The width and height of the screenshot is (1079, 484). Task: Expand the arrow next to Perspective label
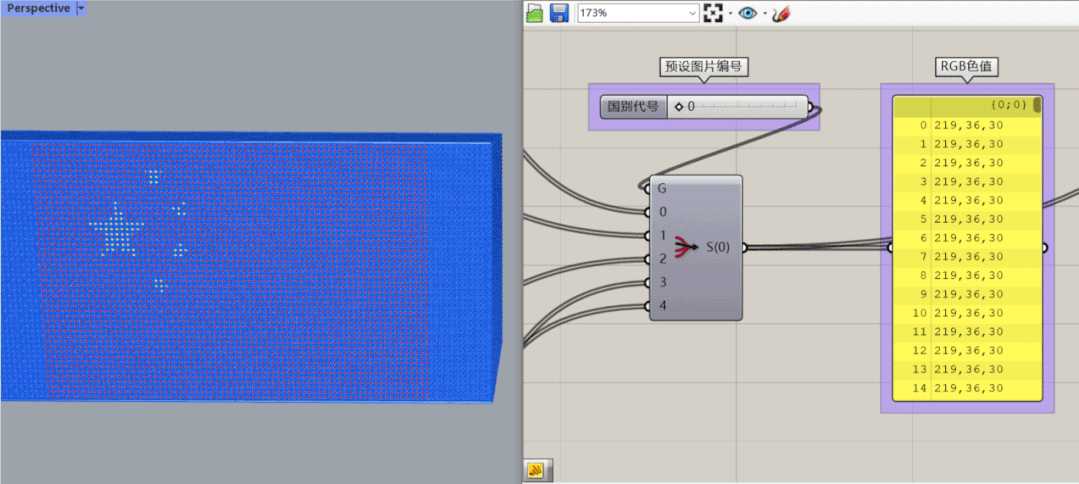point(81,8)
